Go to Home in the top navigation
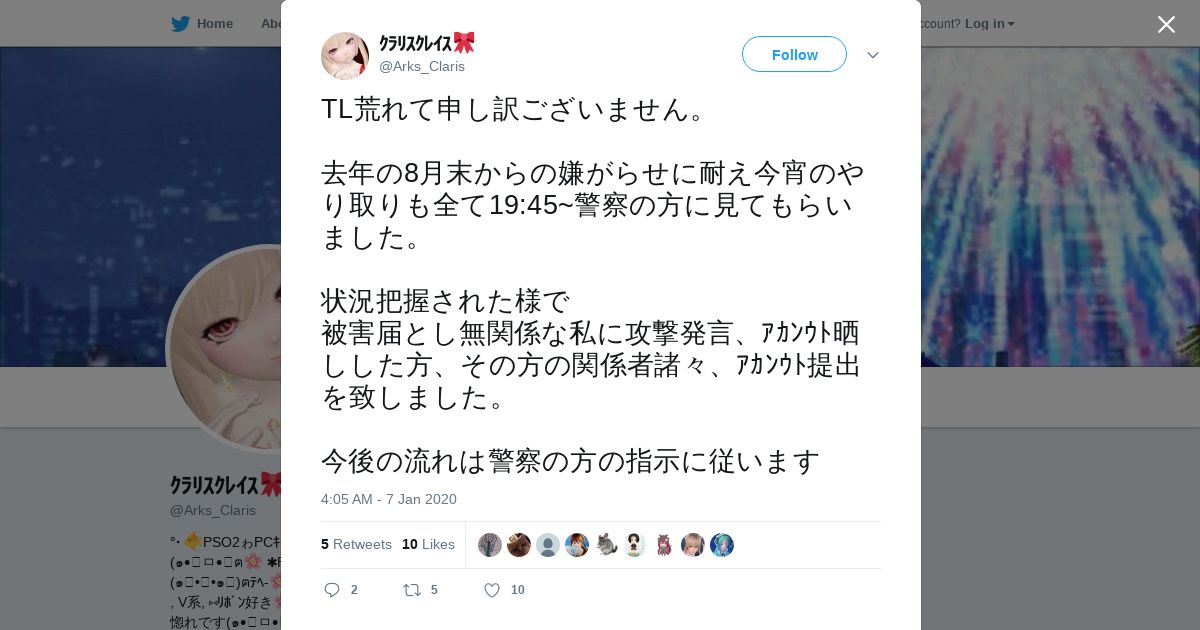The height and width of the screenshot is (630, 1200). [214, 23]
